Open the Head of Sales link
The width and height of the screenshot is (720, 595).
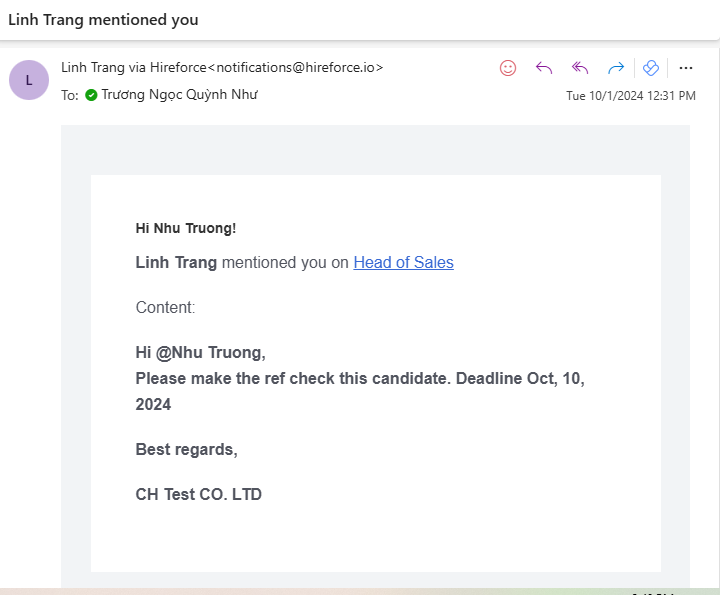403,263
